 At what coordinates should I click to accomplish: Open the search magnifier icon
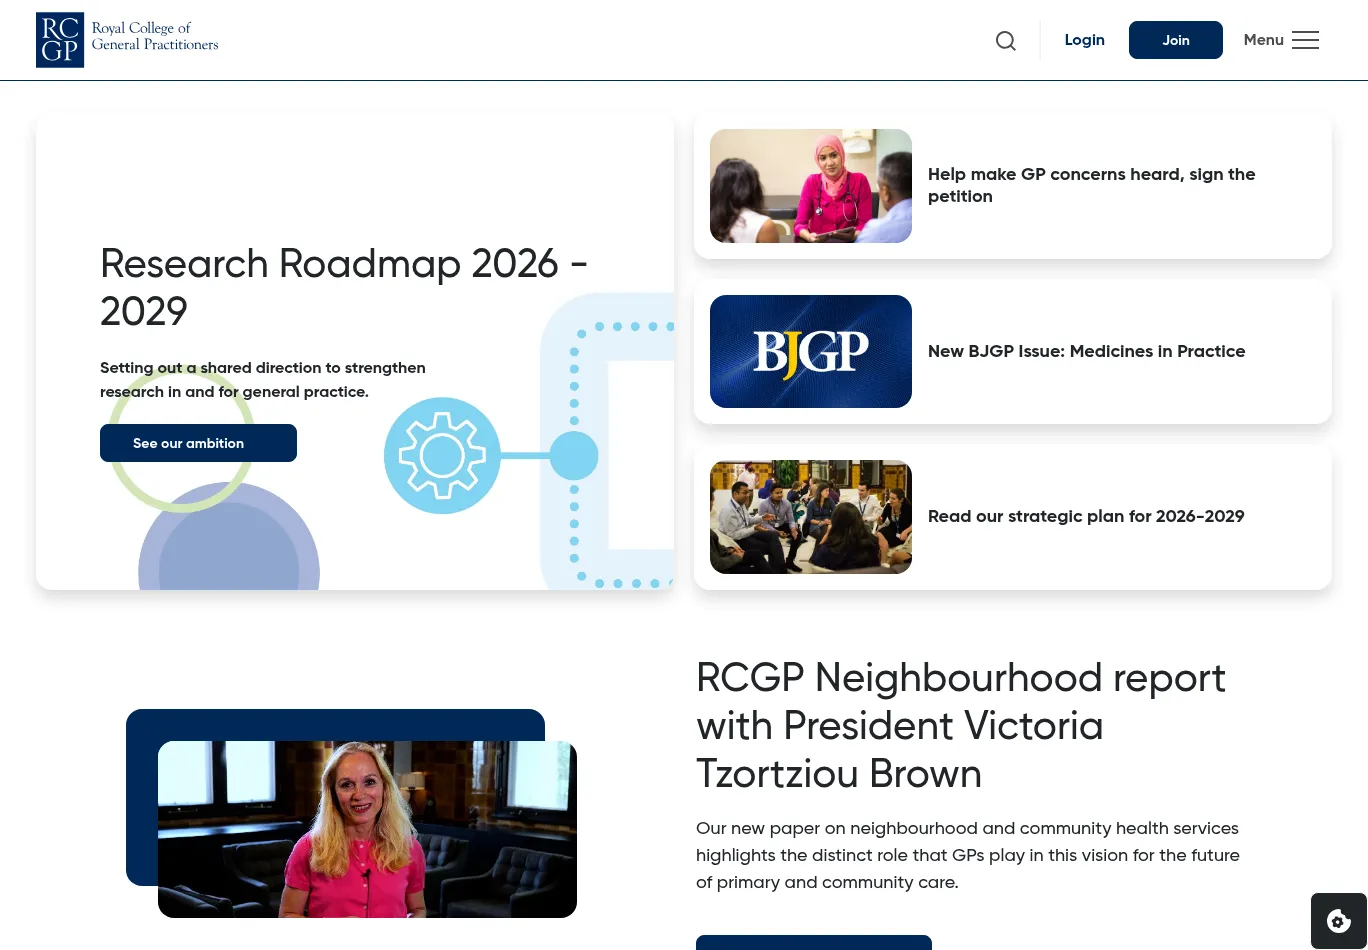click(x=1006, y=40)
